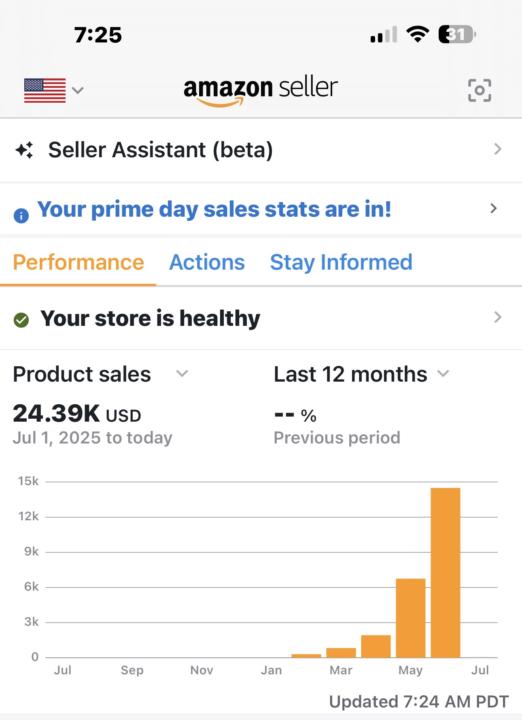Open the Last 12 months range dropdown
Screen dimensions: 522x720
click(361, 374)
